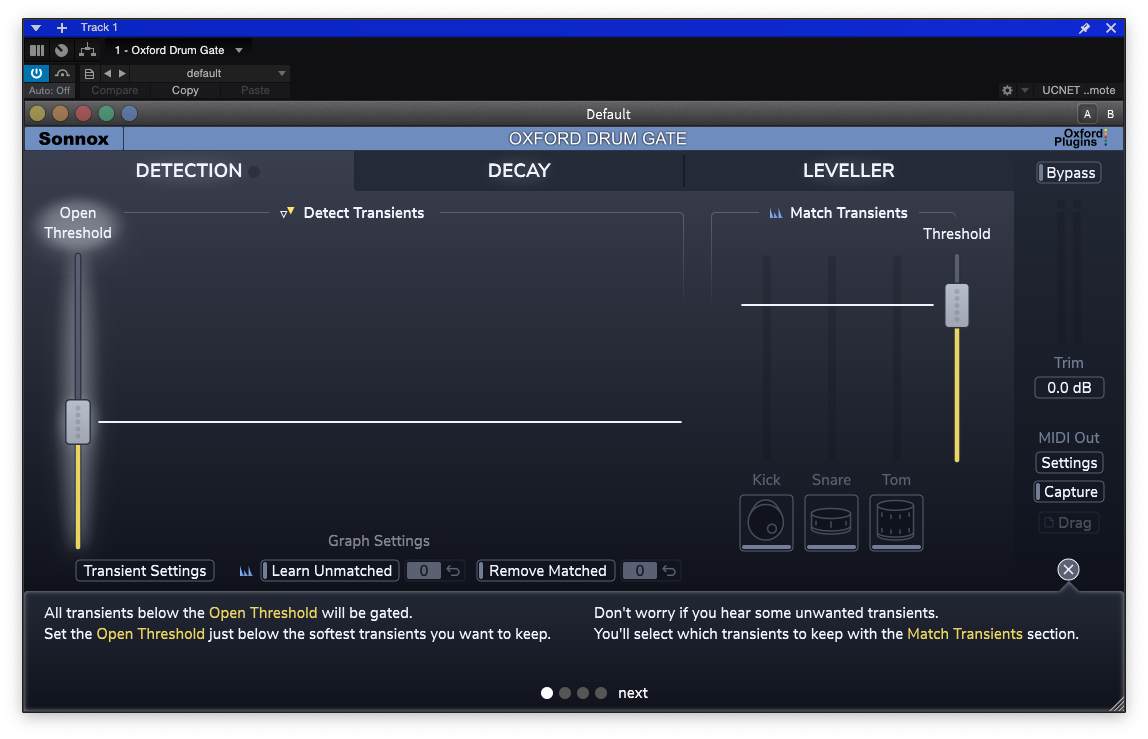1148x739 pixels.
Task: Close the tutorial help panel
Action: tap(1068, 569)
